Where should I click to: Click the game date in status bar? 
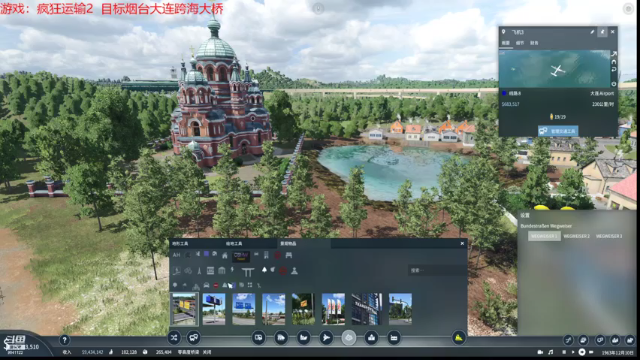(618, 352)
